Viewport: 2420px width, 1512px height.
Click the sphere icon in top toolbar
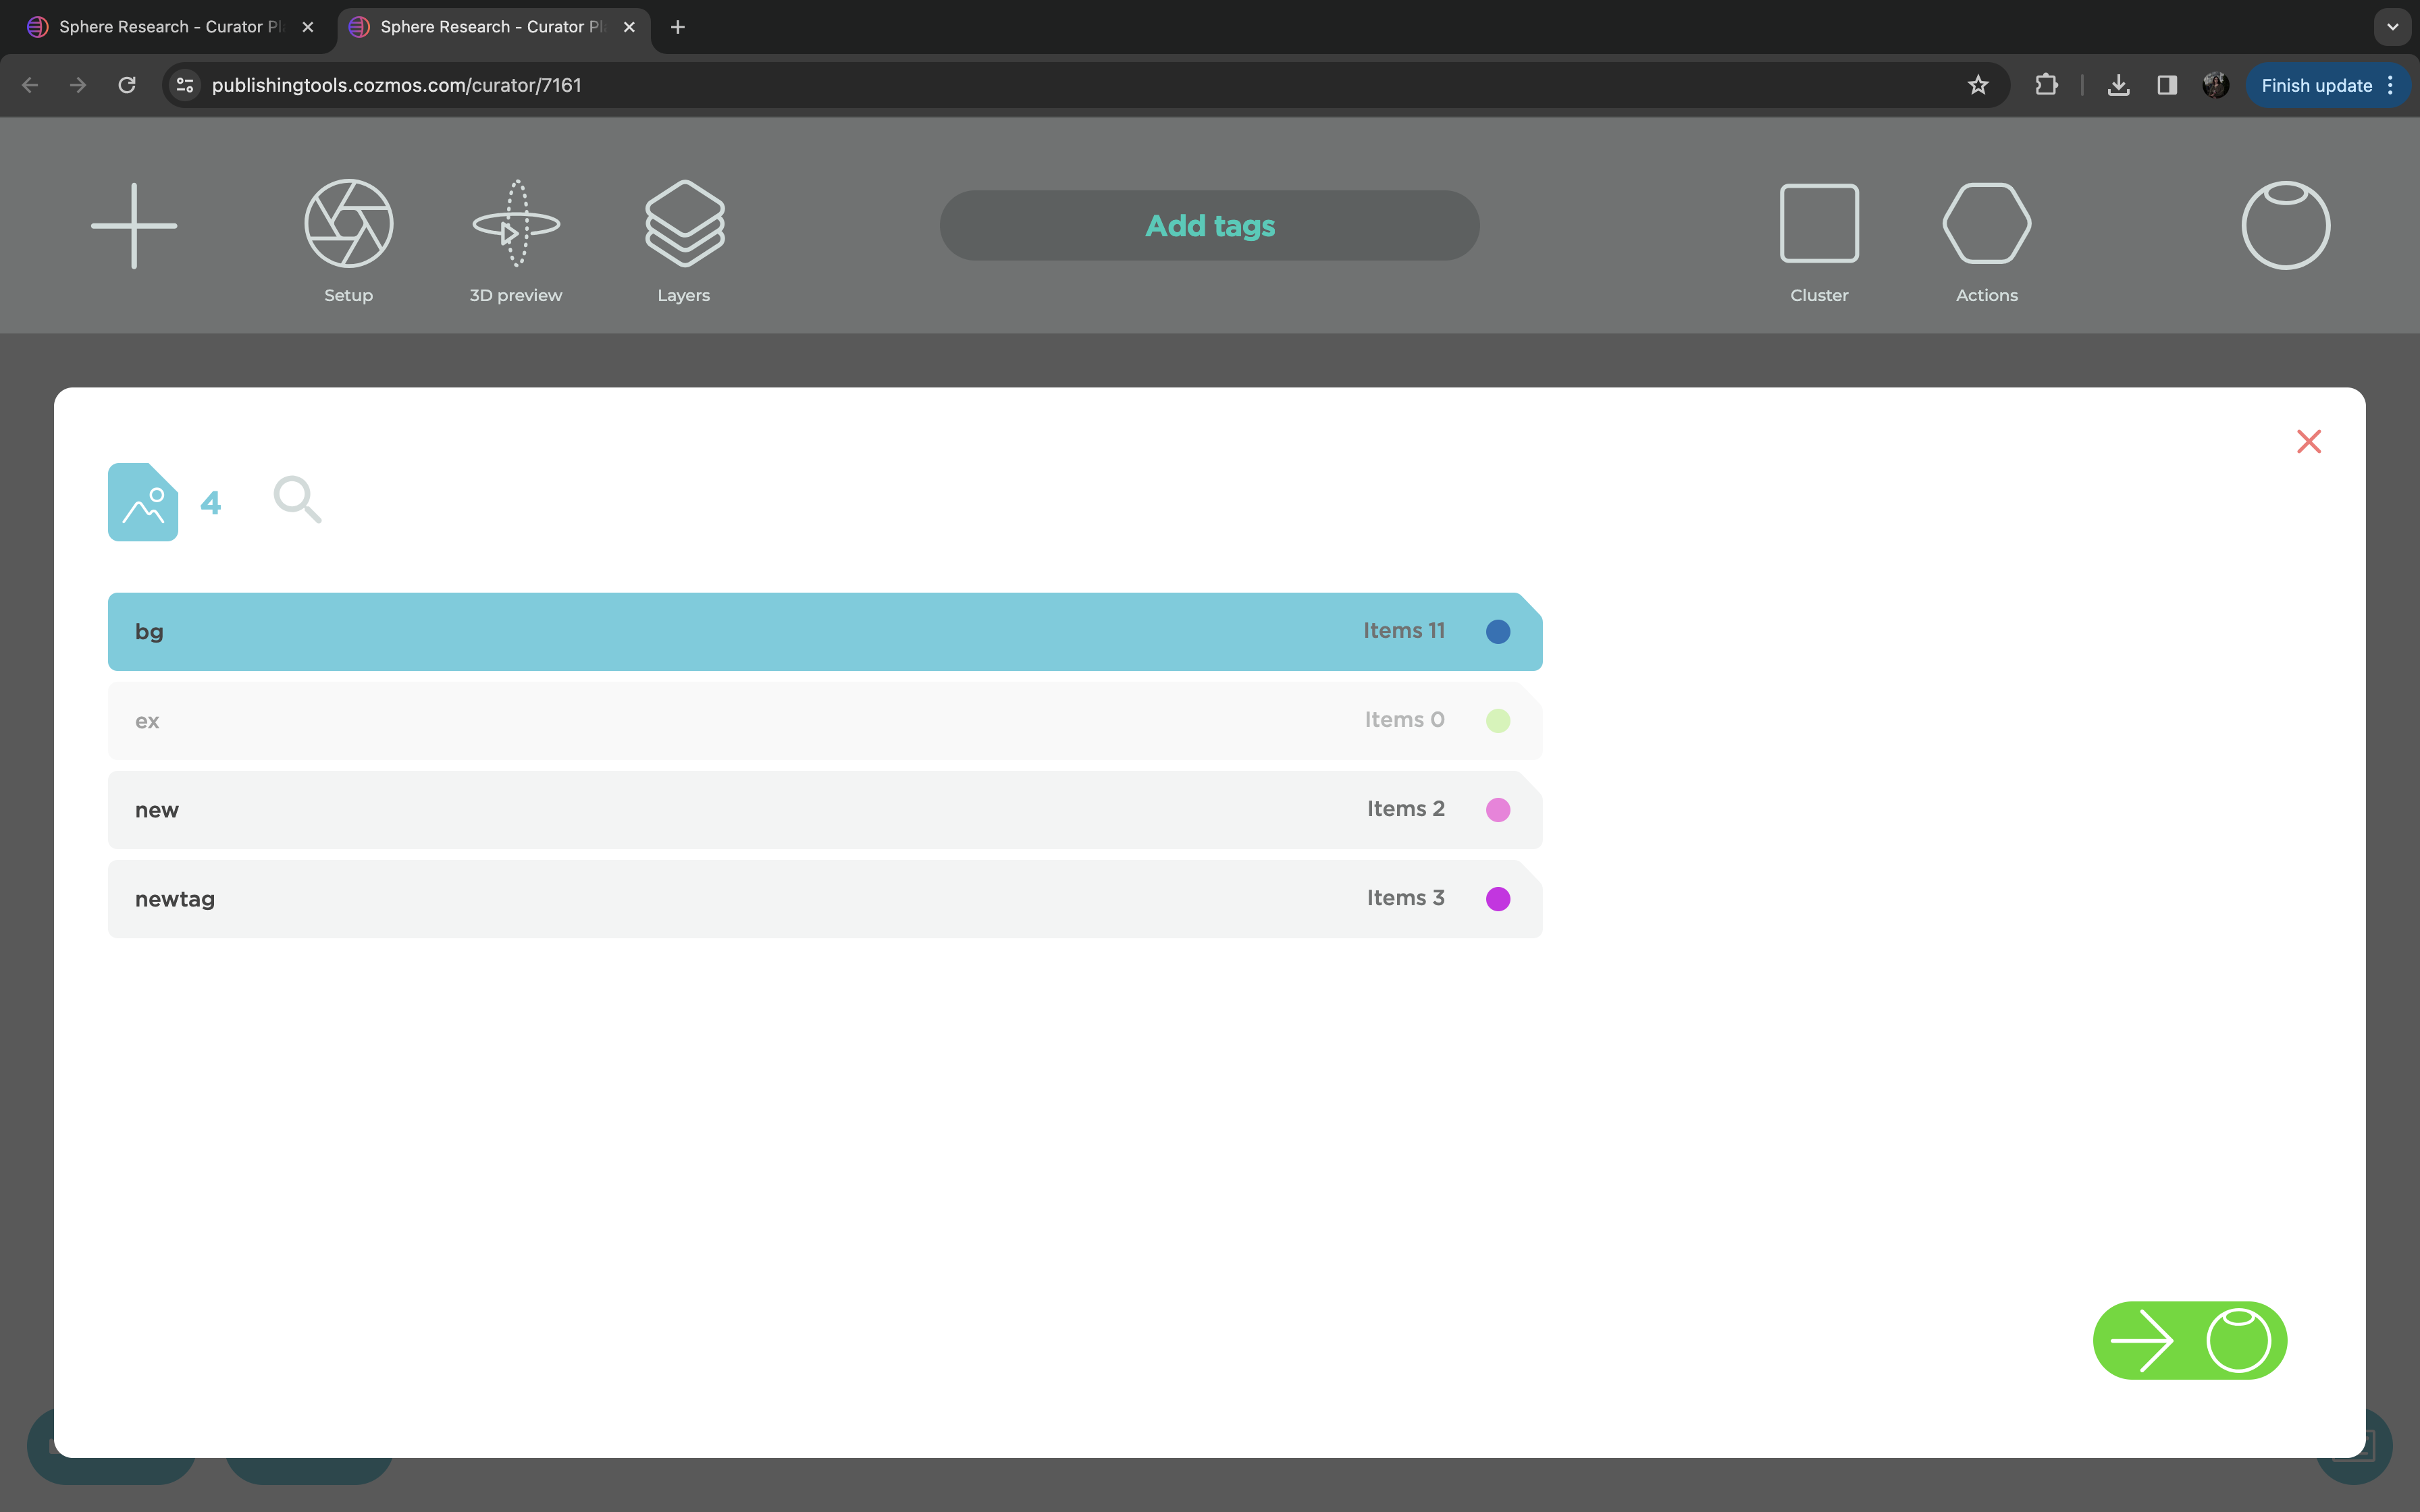pos(2285,225)
